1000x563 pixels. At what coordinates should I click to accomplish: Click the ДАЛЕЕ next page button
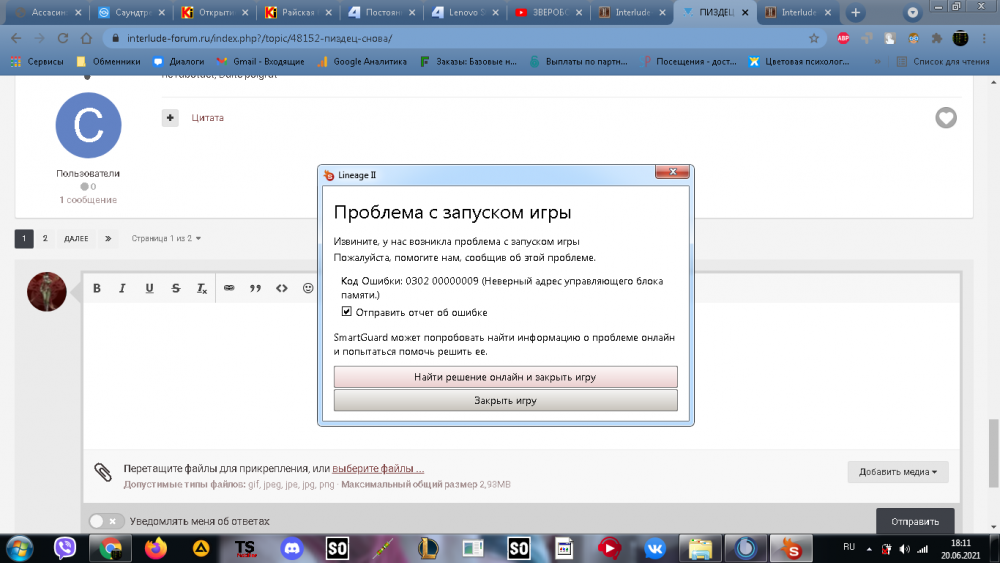coord(76,238)
